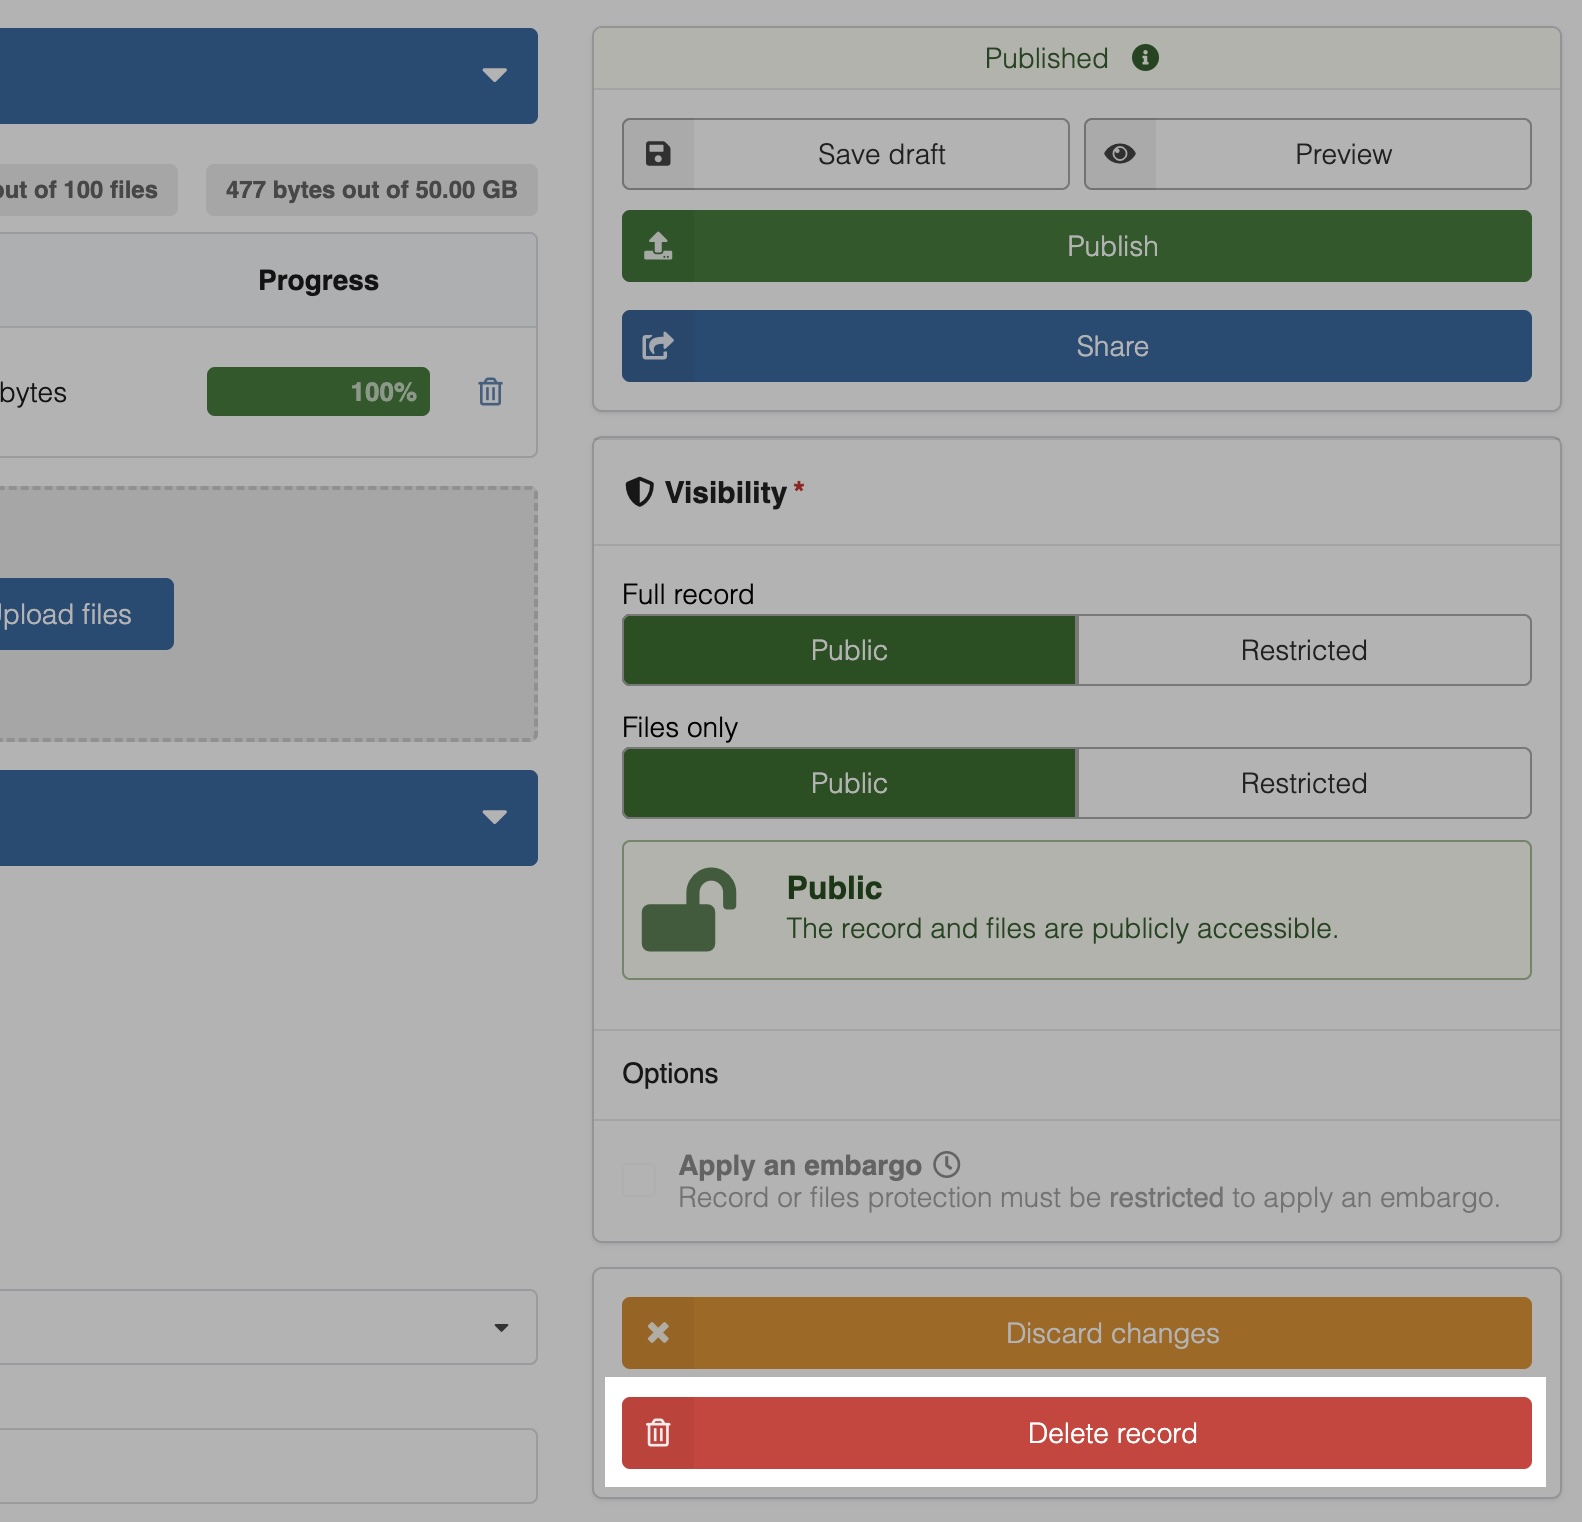Click the X icon on Discard changes
The image size is (1582, 1522).
pyautogui.click(x=658, y=1333)
